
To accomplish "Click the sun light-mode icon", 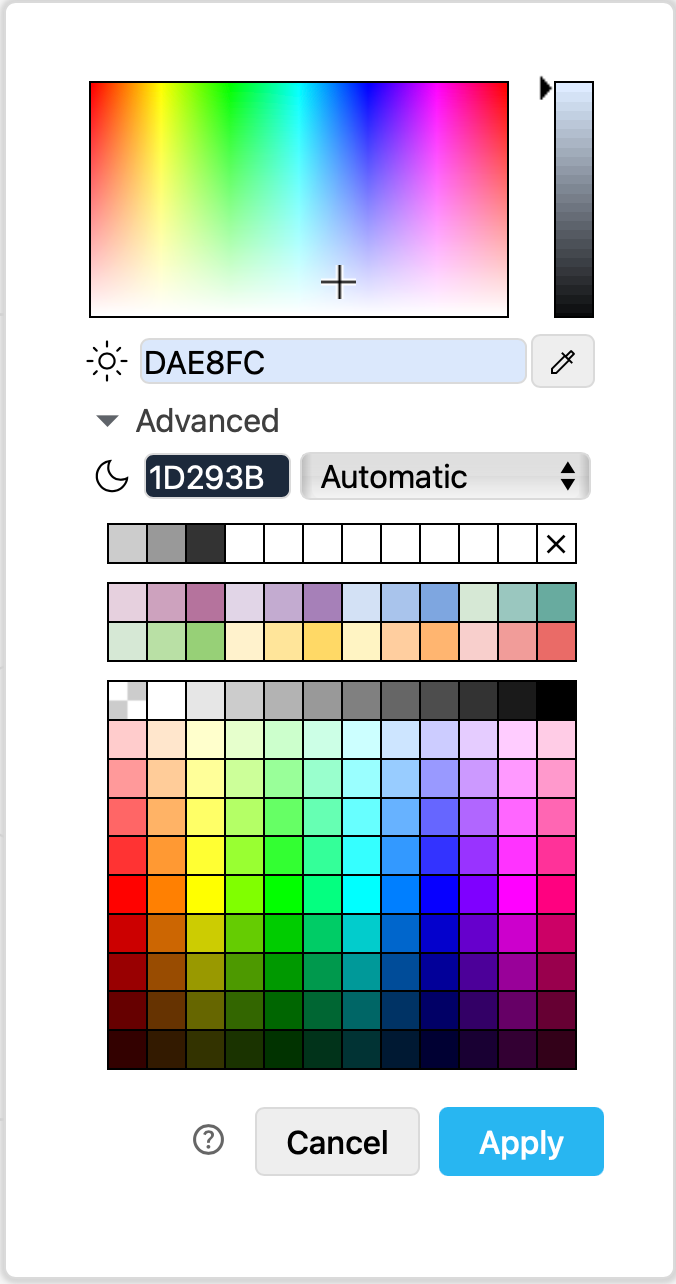I will (107, 361).
